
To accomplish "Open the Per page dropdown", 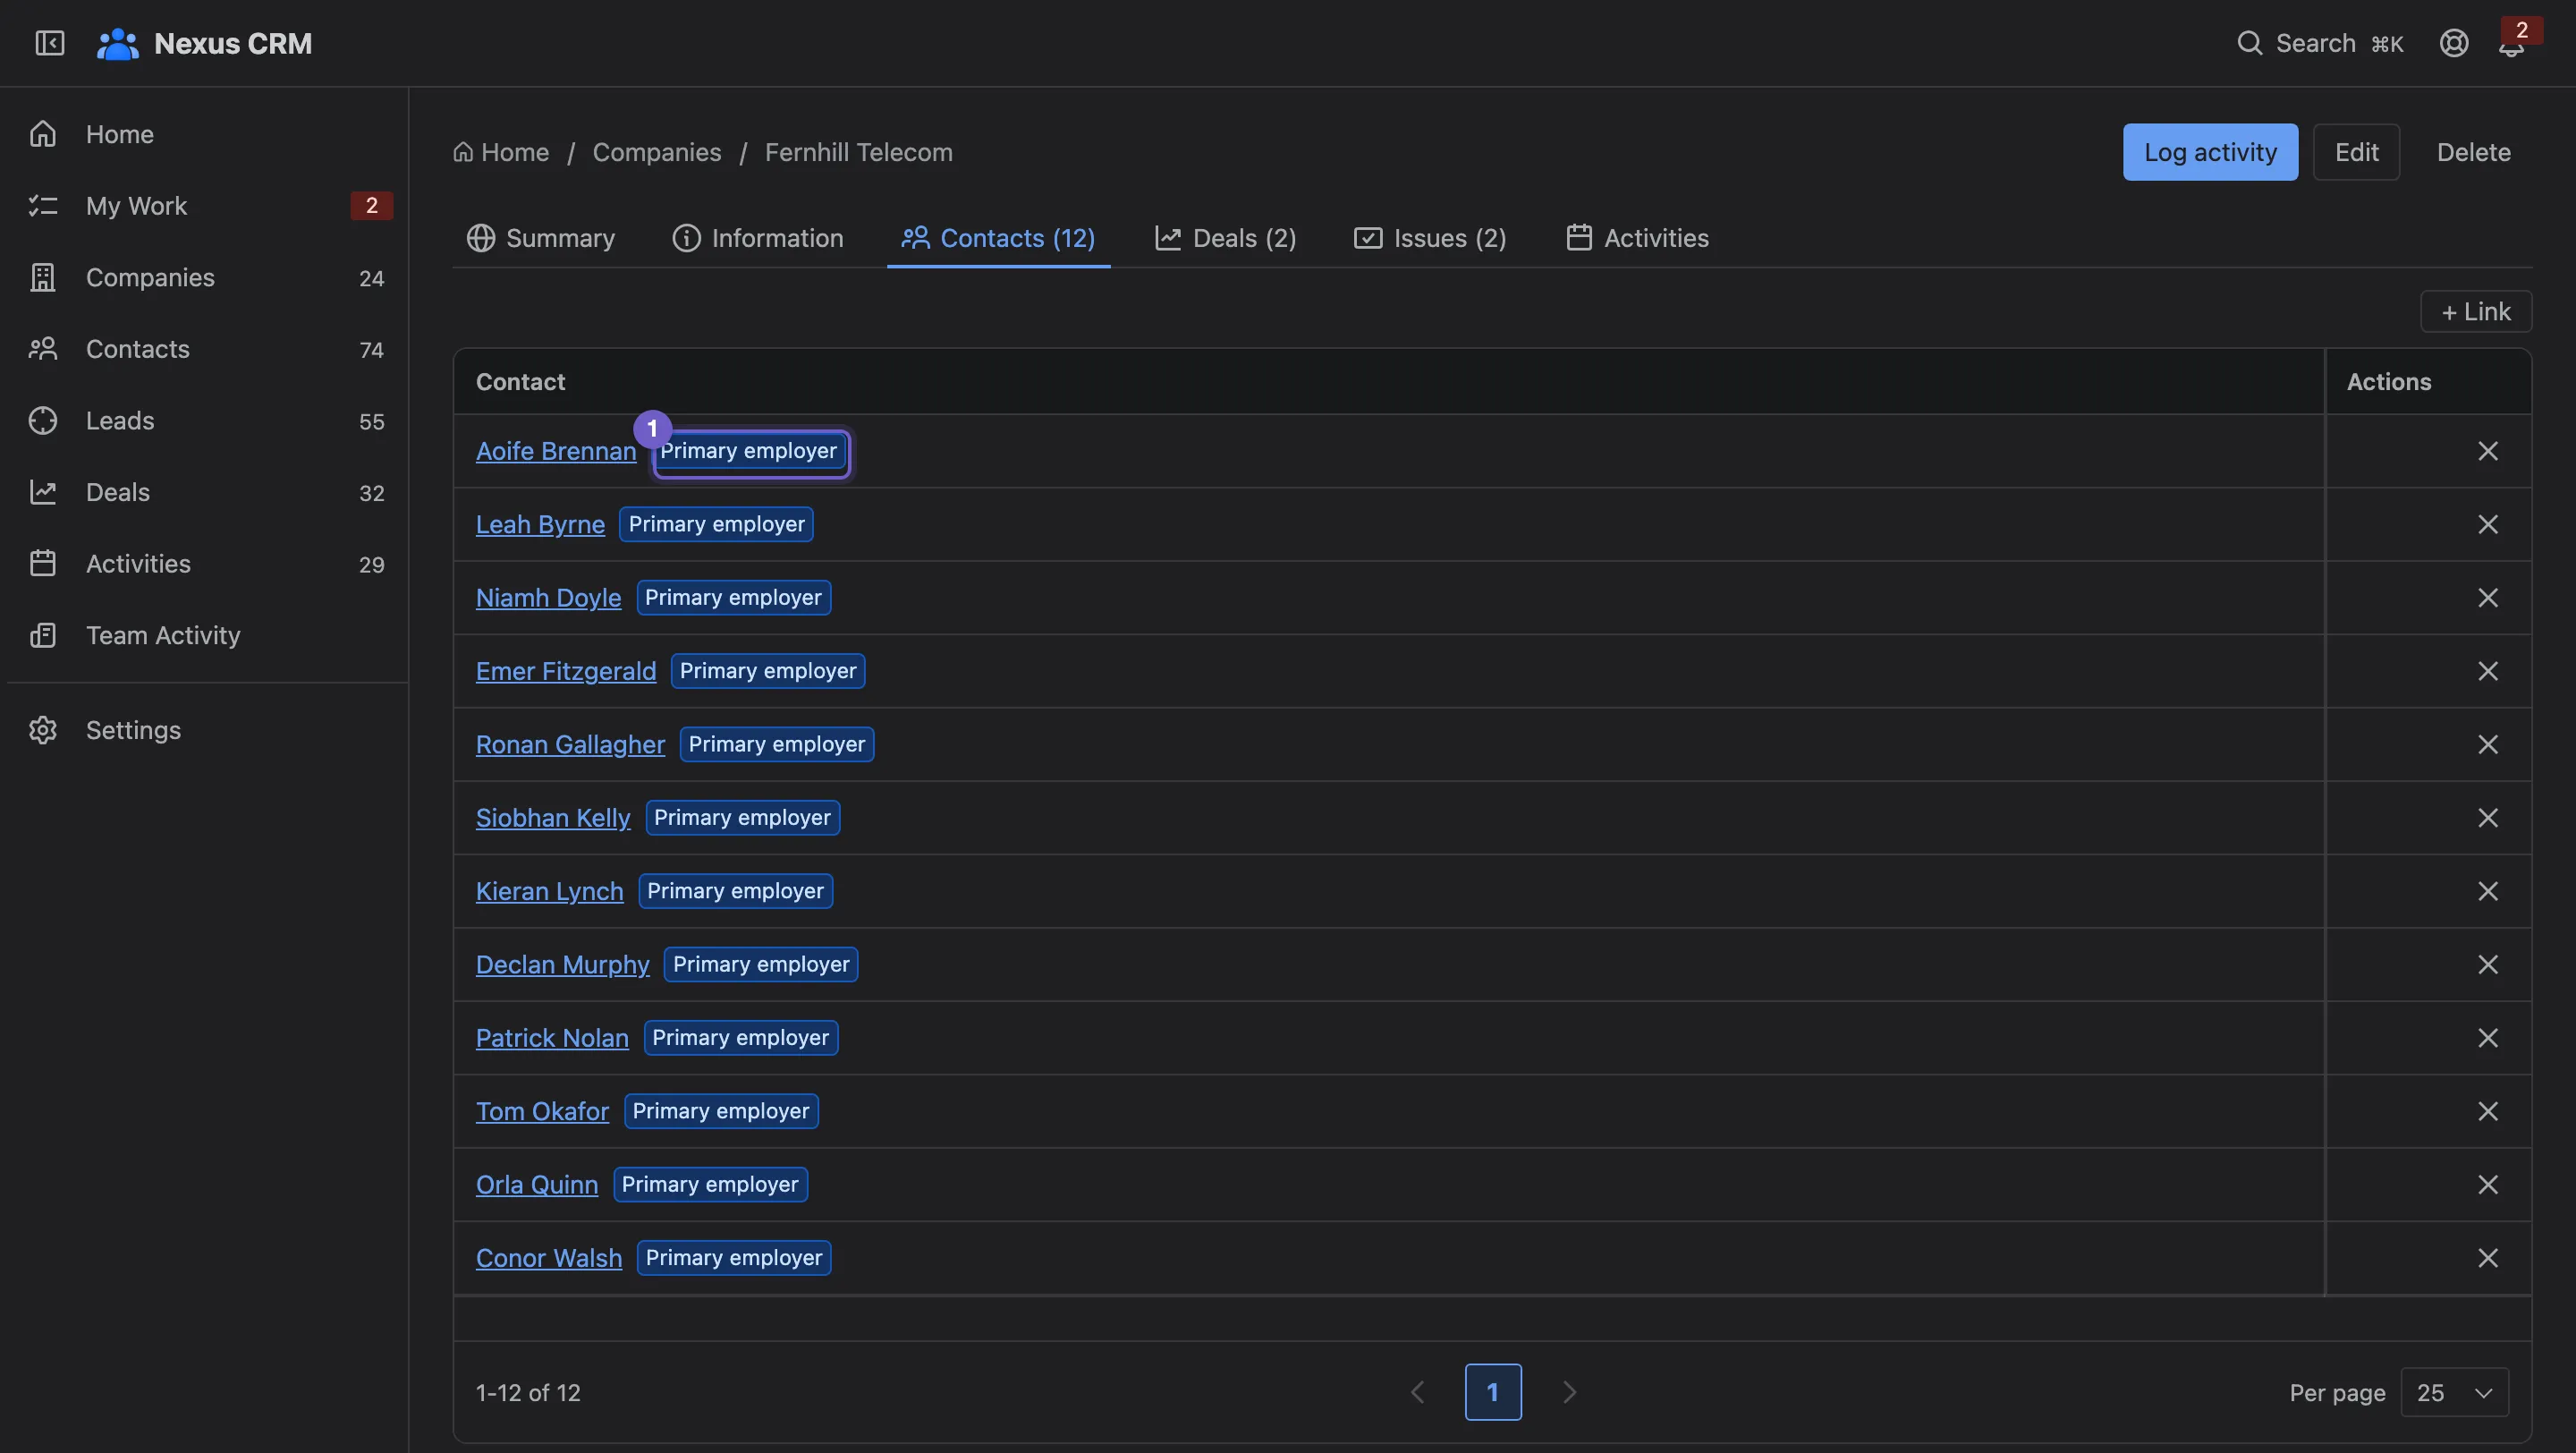I will click(2454, 1392).
